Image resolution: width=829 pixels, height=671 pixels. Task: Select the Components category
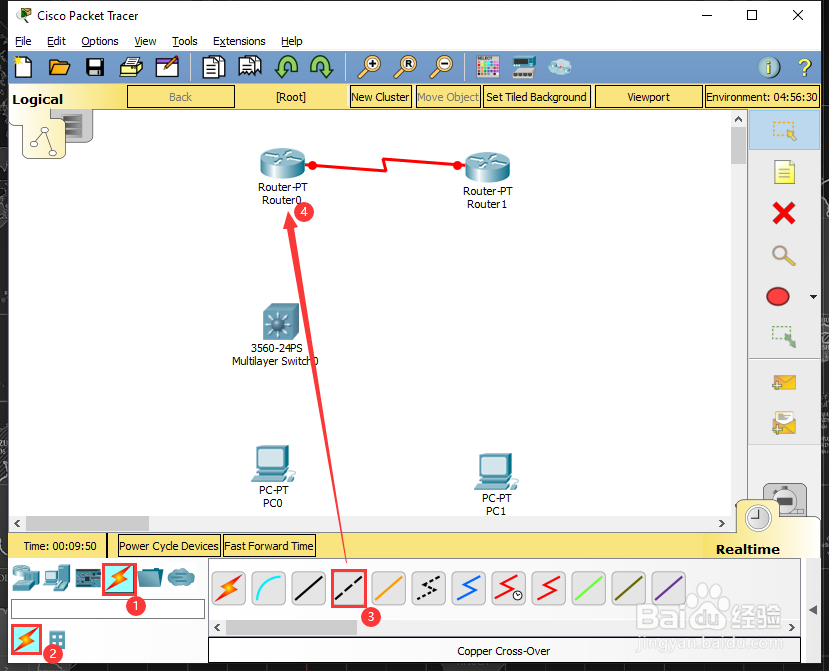tap(88, 578)
